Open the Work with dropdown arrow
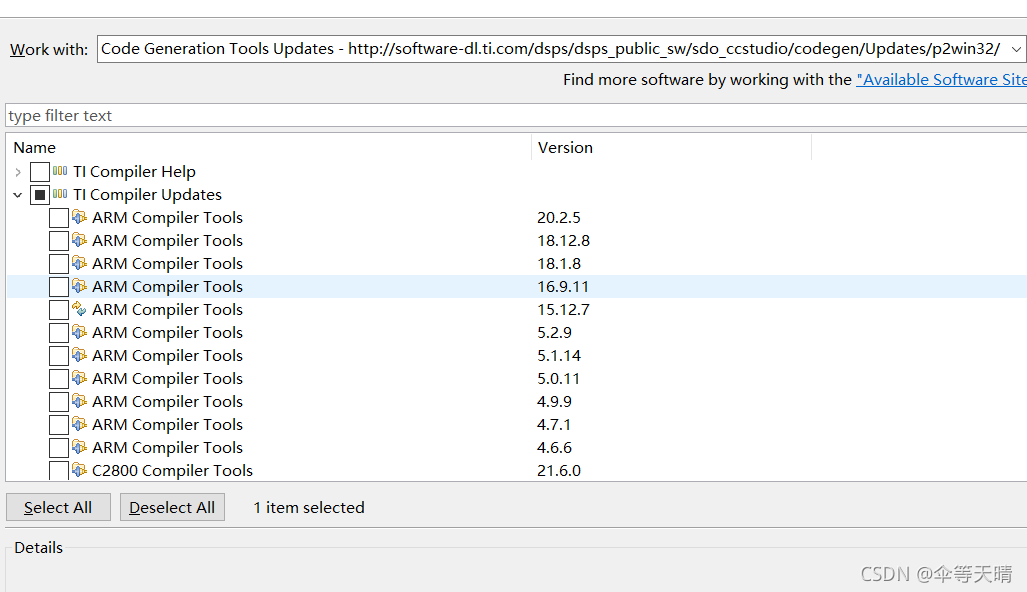The width and height of the screenshot is (1027, 592). [1017, 48]
